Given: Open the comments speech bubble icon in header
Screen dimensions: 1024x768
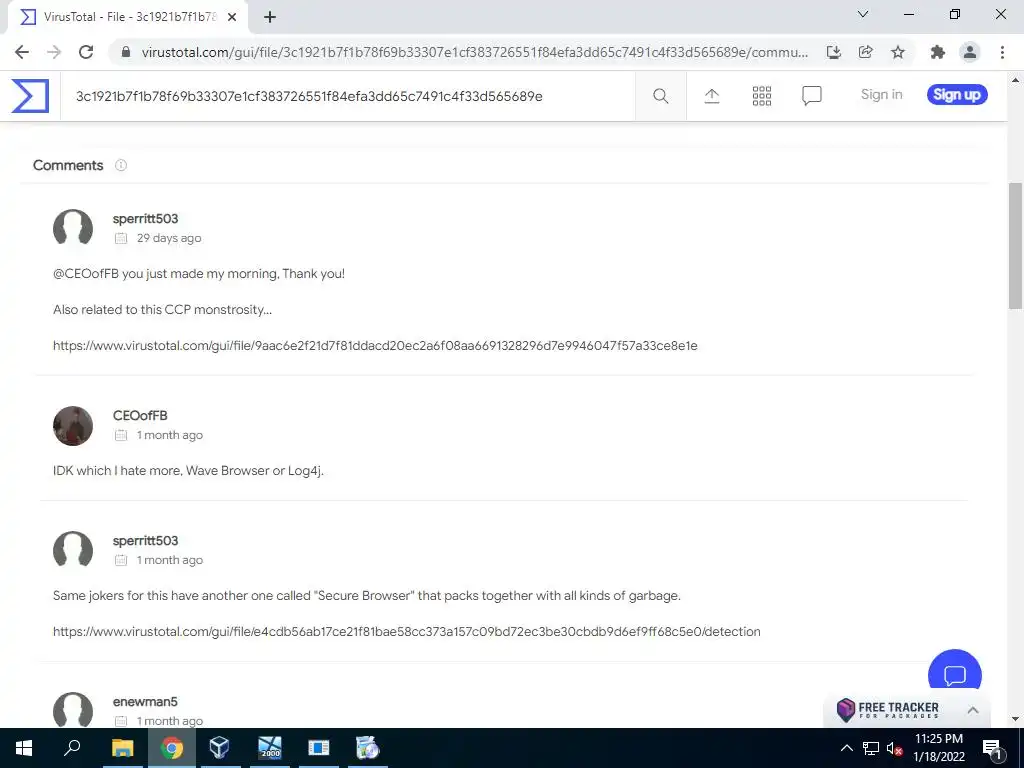Looking at the screenshot, I should (x=812, y=96).
